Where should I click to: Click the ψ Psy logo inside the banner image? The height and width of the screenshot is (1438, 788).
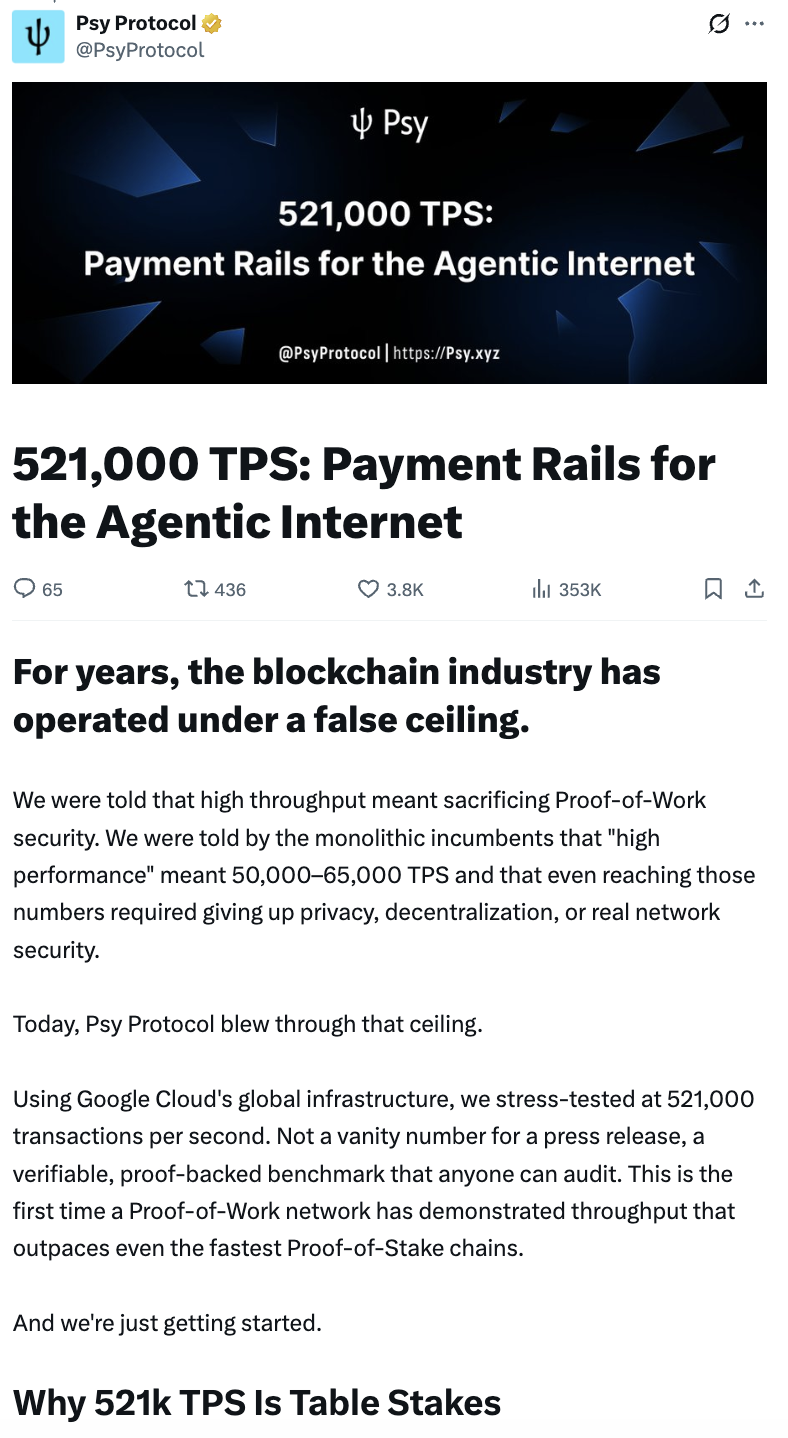(x=390, y=122)
